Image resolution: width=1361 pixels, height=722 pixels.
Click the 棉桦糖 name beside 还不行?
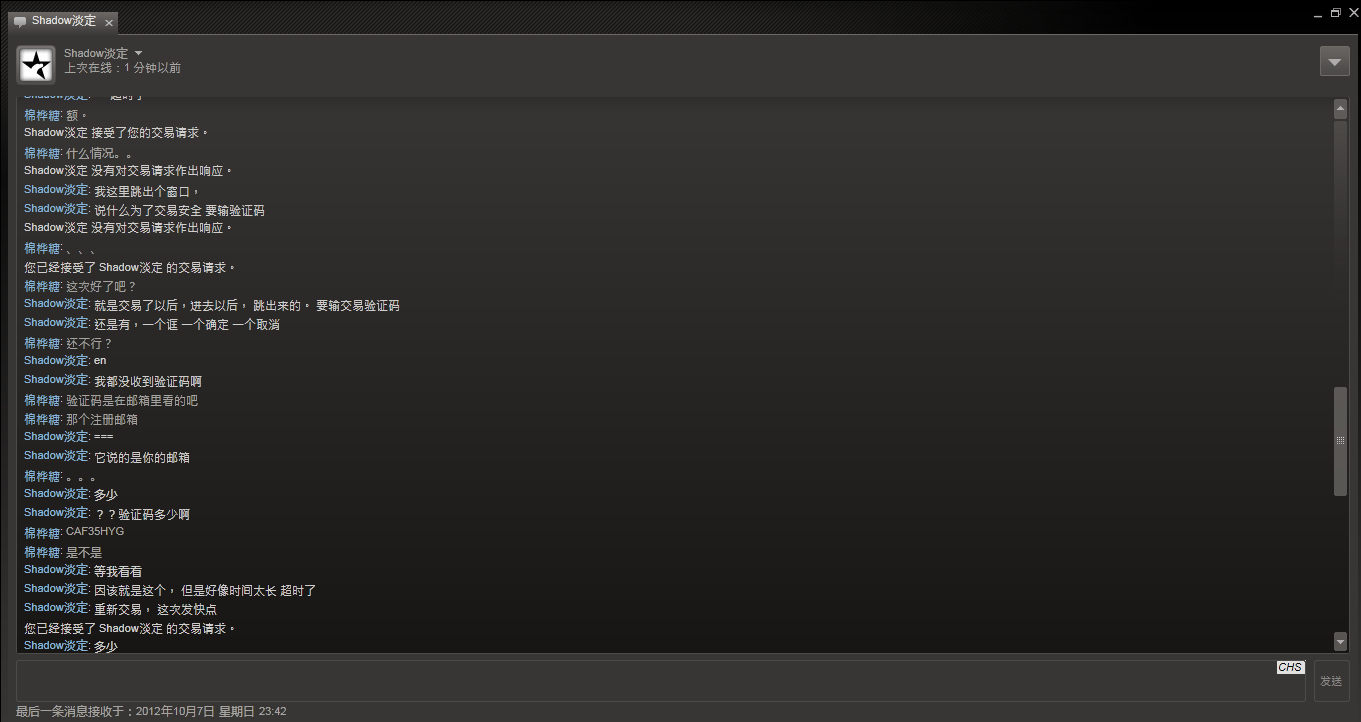click(x=43, y=343)
